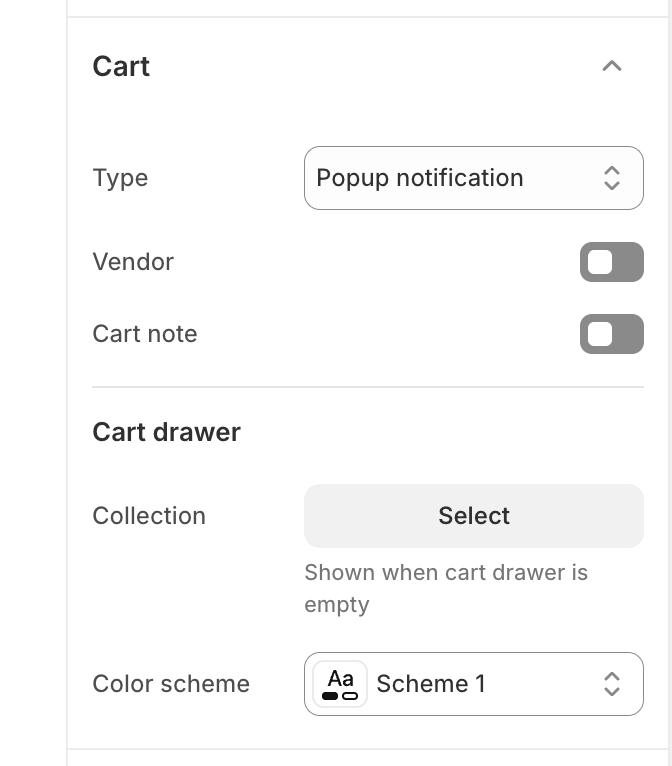Click the Color scheme label
The height and width of the screenshot is (766, 672).
[x=171, y=684]
